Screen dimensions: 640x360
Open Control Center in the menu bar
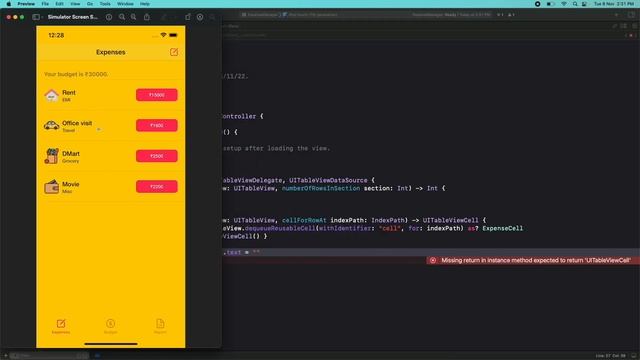point(584,4)
